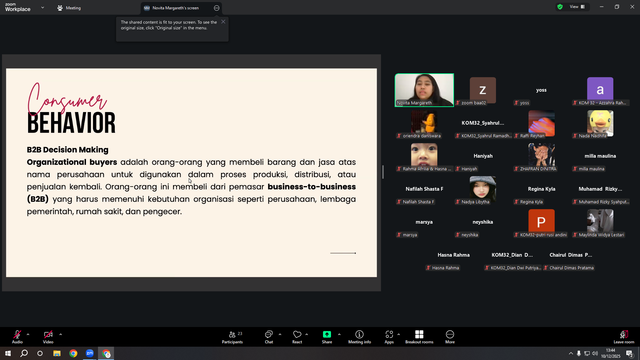
Task: Click the Chairul Dimas participant name
Action: click(571, 255)
